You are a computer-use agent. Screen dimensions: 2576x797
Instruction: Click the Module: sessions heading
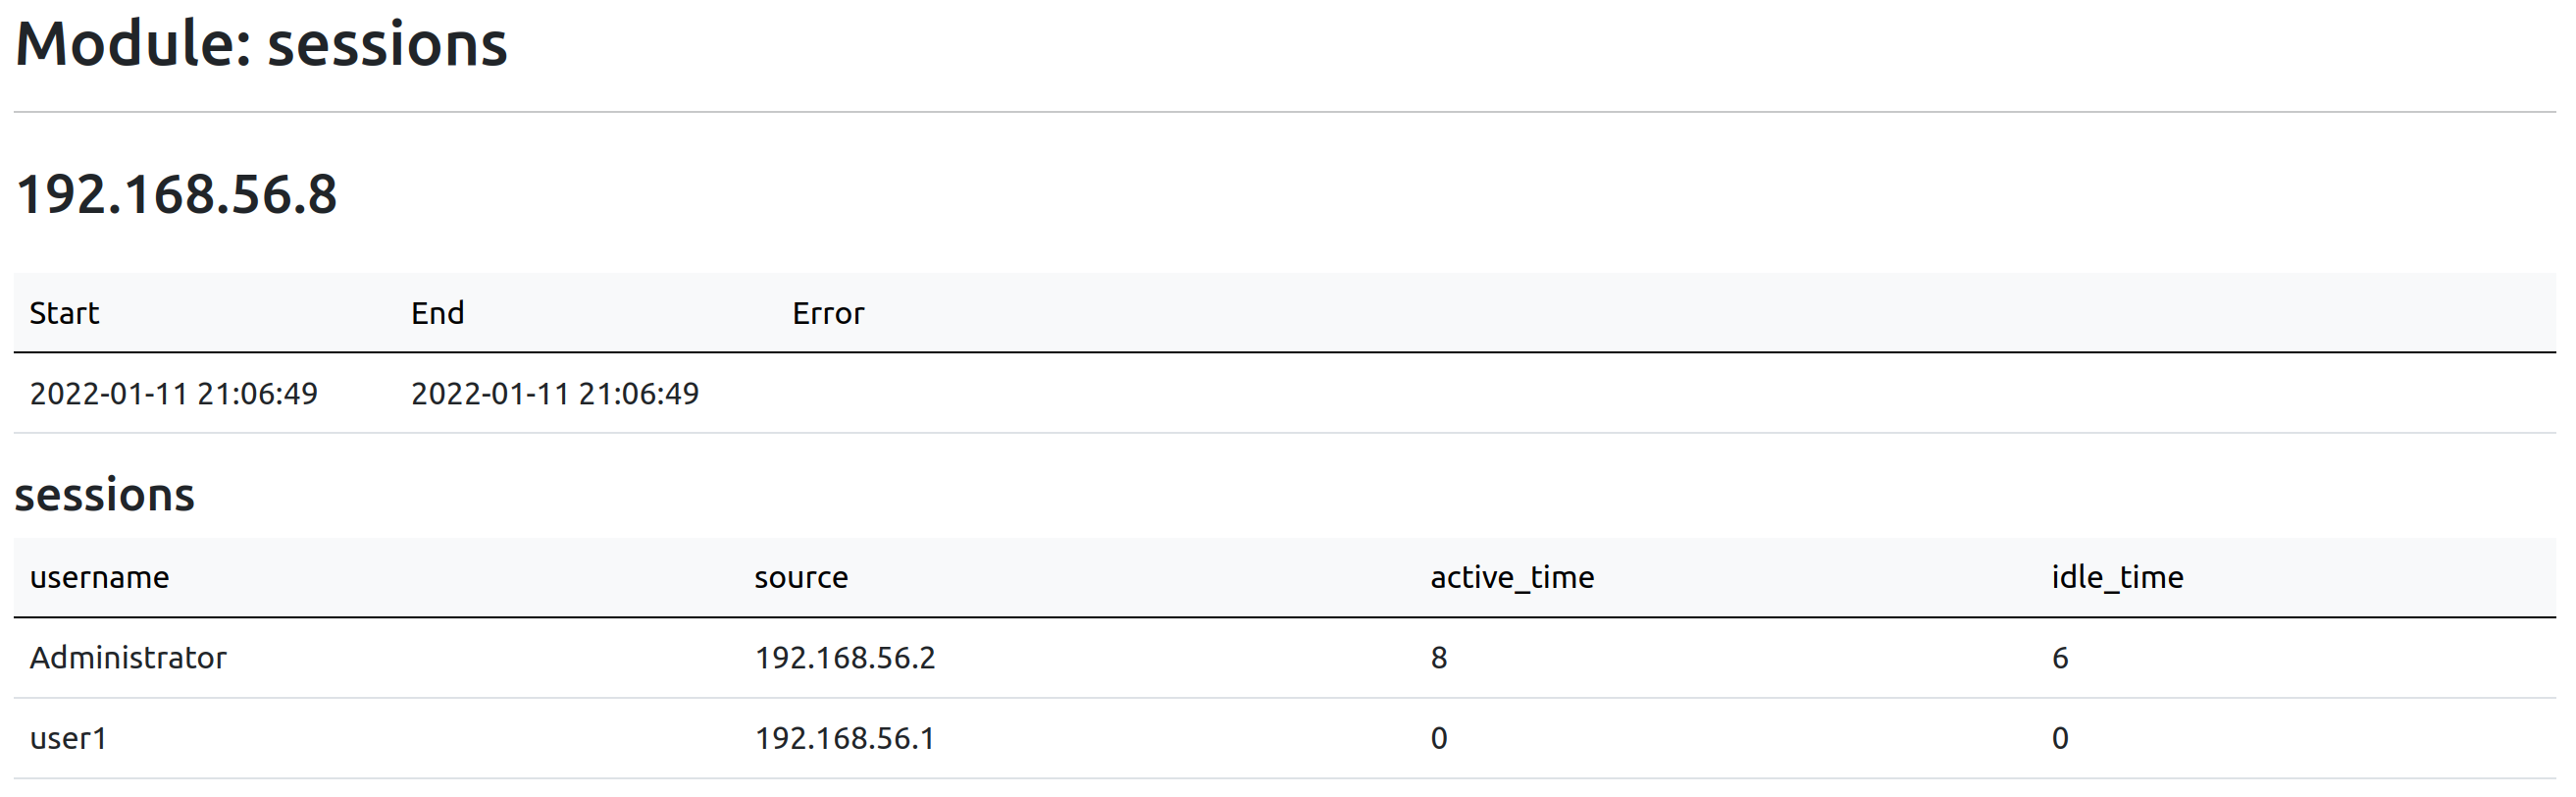tap(261, 45)
